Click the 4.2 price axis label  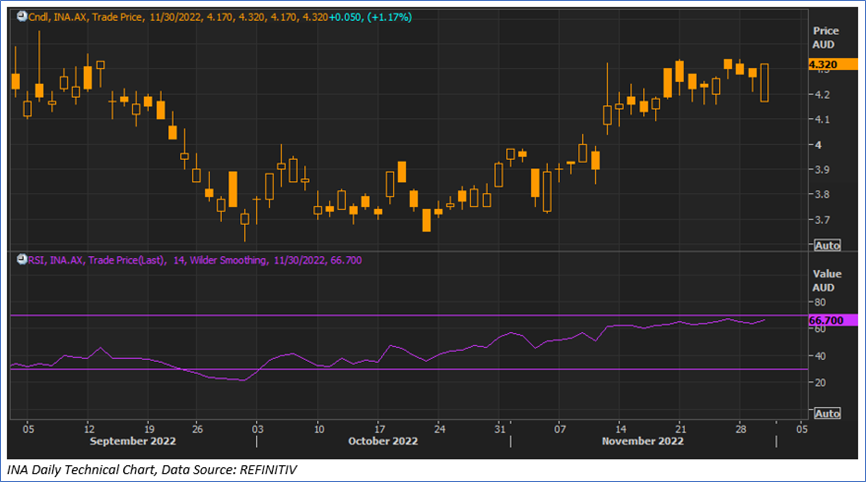(x=822, y=94)
